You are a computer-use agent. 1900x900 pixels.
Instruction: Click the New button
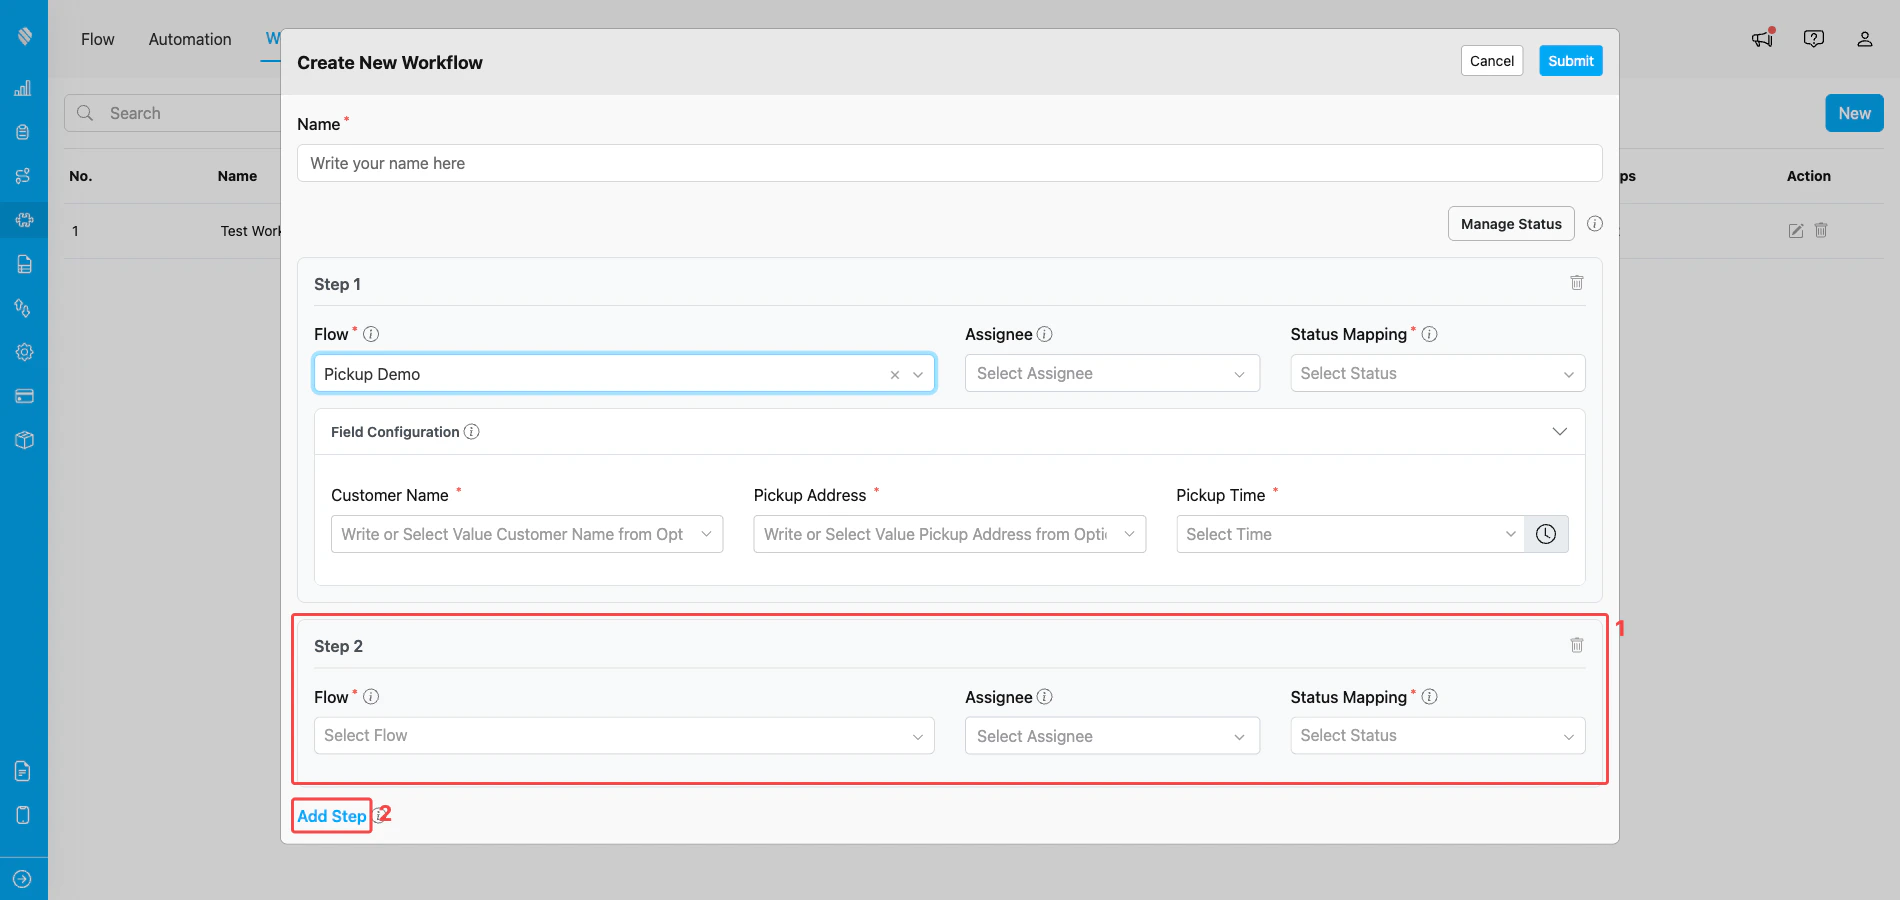tap(1854, 113)
